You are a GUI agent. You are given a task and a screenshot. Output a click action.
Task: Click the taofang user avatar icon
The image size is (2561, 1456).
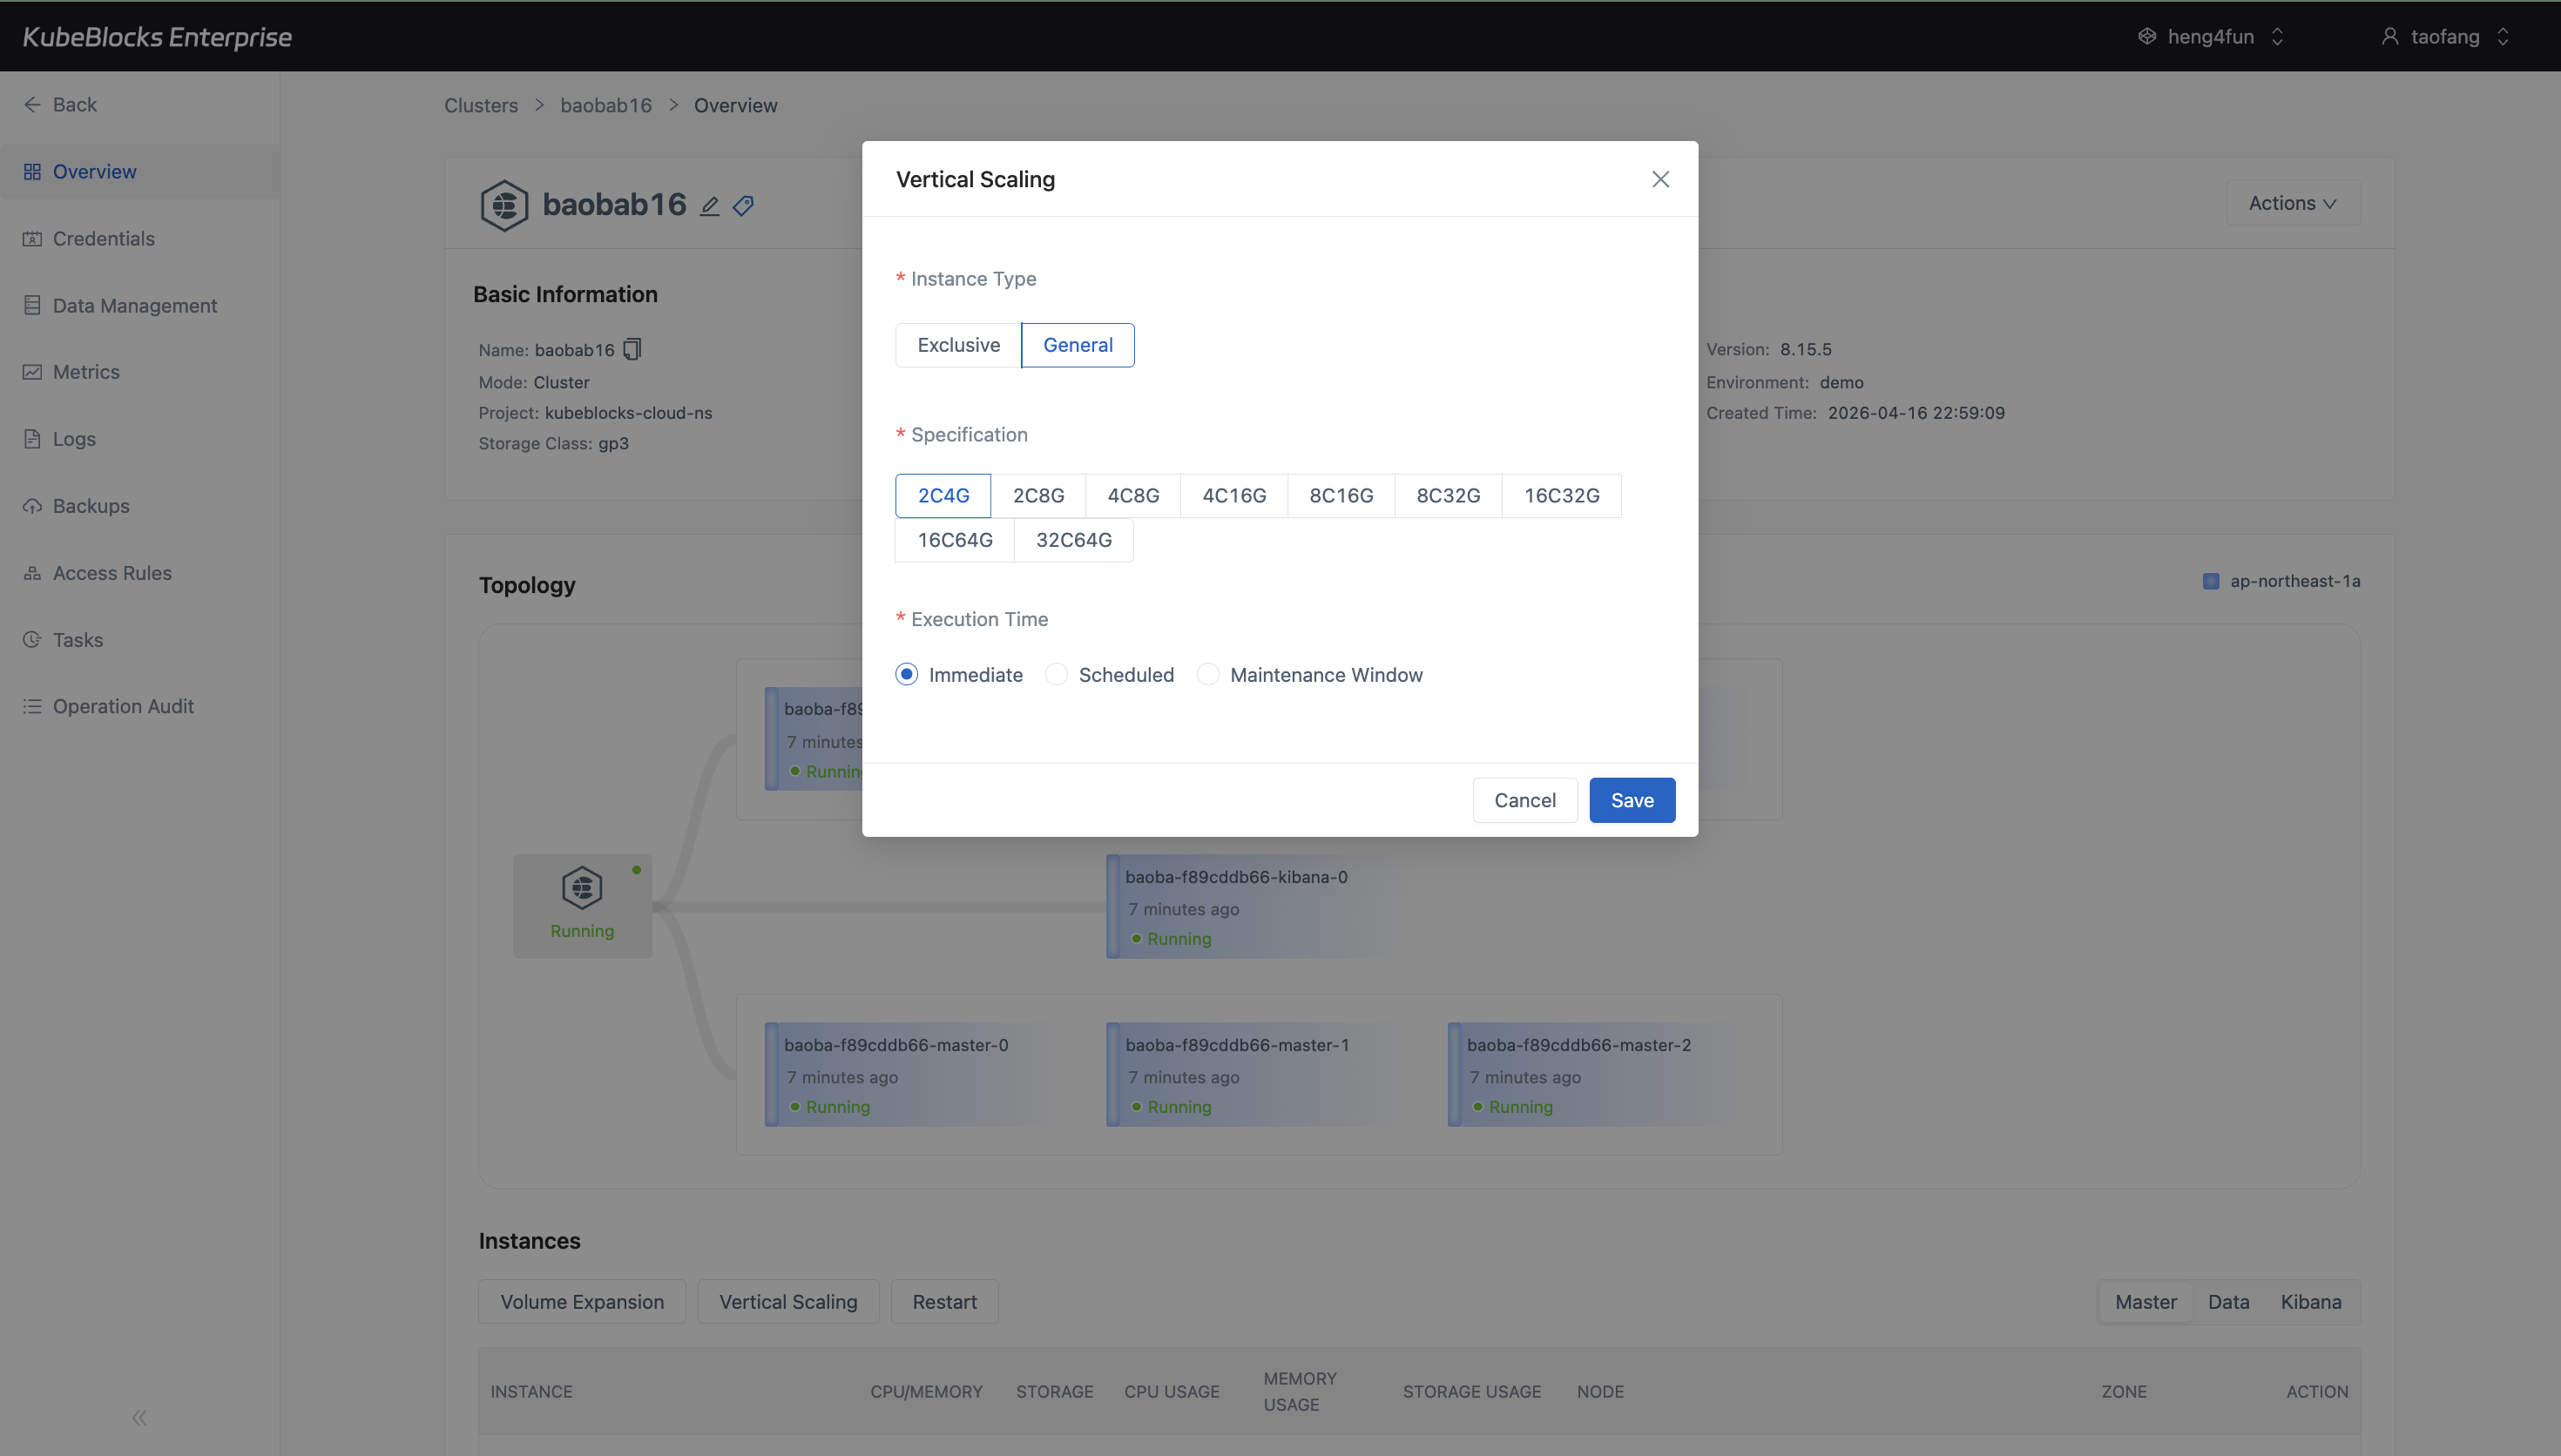(2390, 37)
